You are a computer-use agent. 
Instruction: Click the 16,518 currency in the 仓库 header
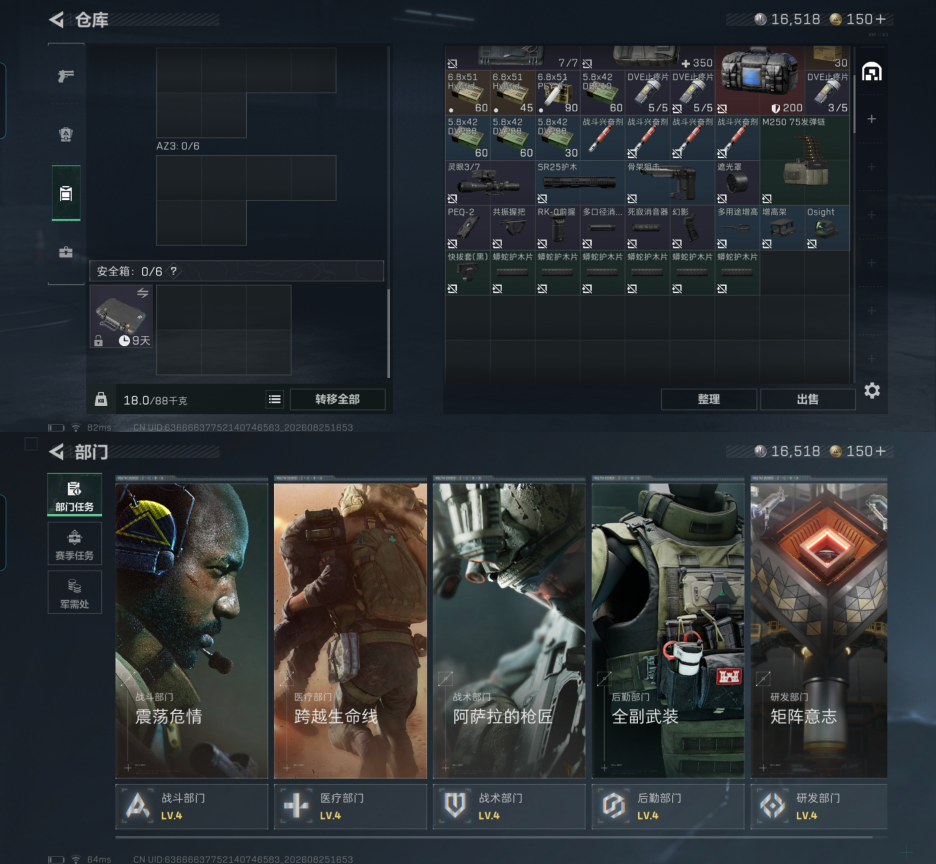[787, 20]
